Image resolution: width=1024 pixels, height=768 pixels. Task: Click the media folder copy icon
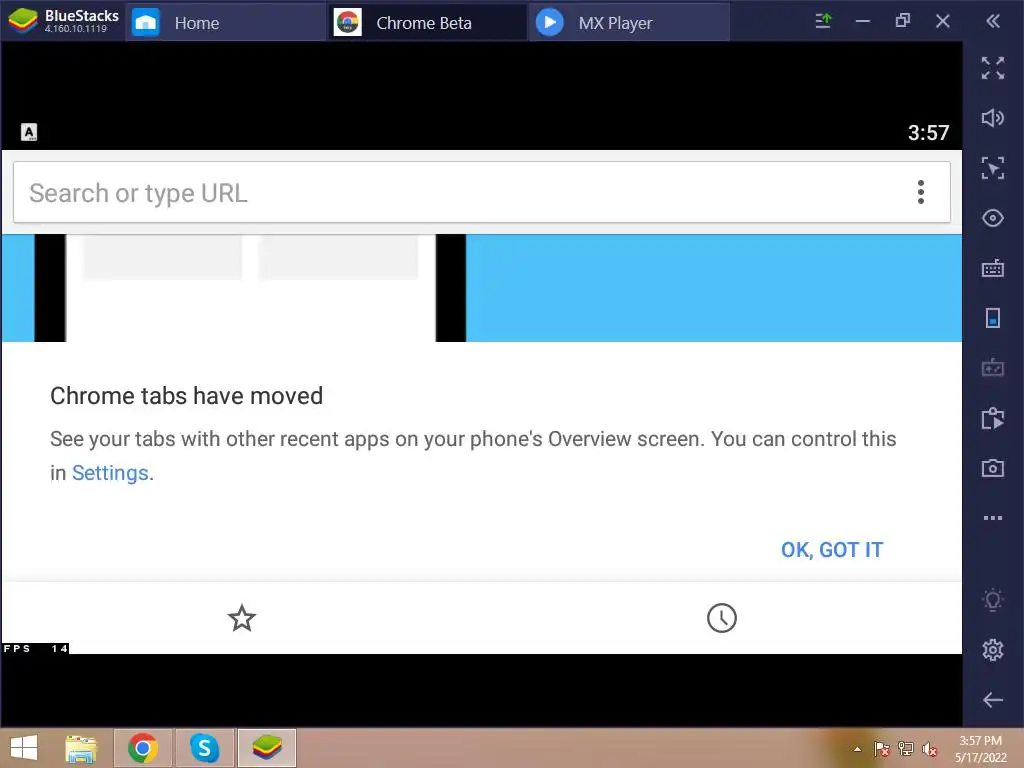click(x=993, y=418)
